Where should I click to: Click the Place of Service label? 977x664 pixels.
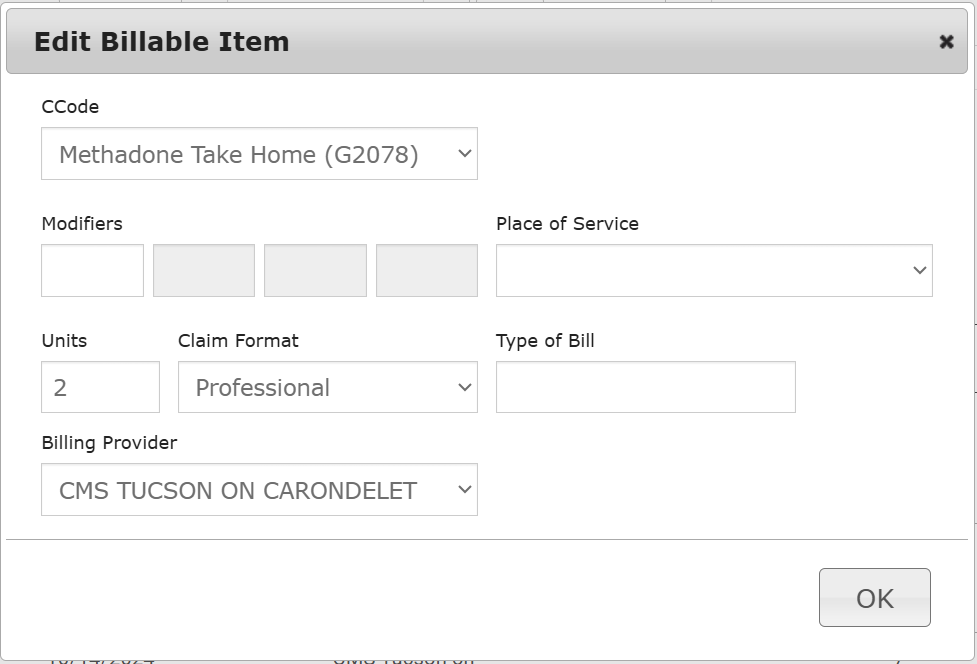tap(567, 224)
